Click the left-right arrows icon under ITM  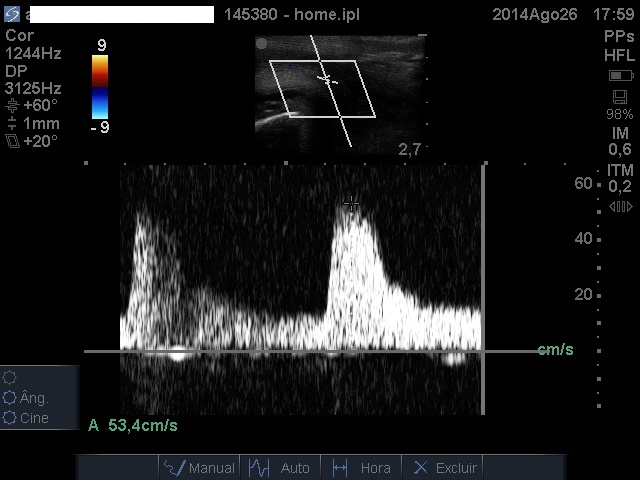tap(620, 207)
